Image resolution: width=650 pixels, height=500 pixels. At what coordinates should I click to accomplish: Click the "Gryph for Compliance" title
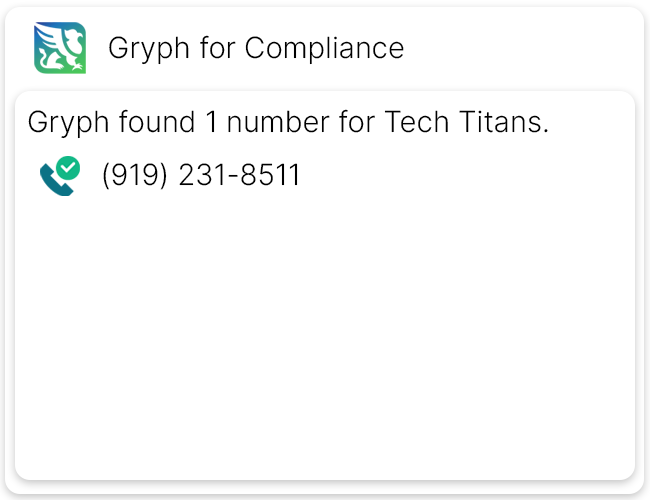255,48
